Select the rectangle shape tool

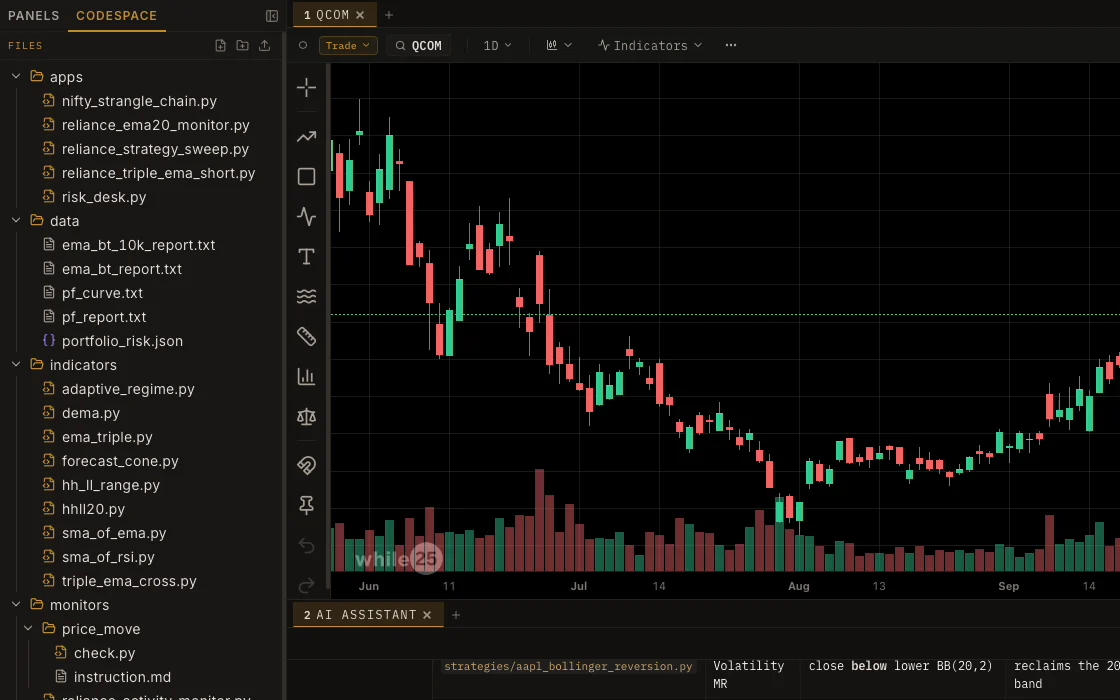coord(306,176)
